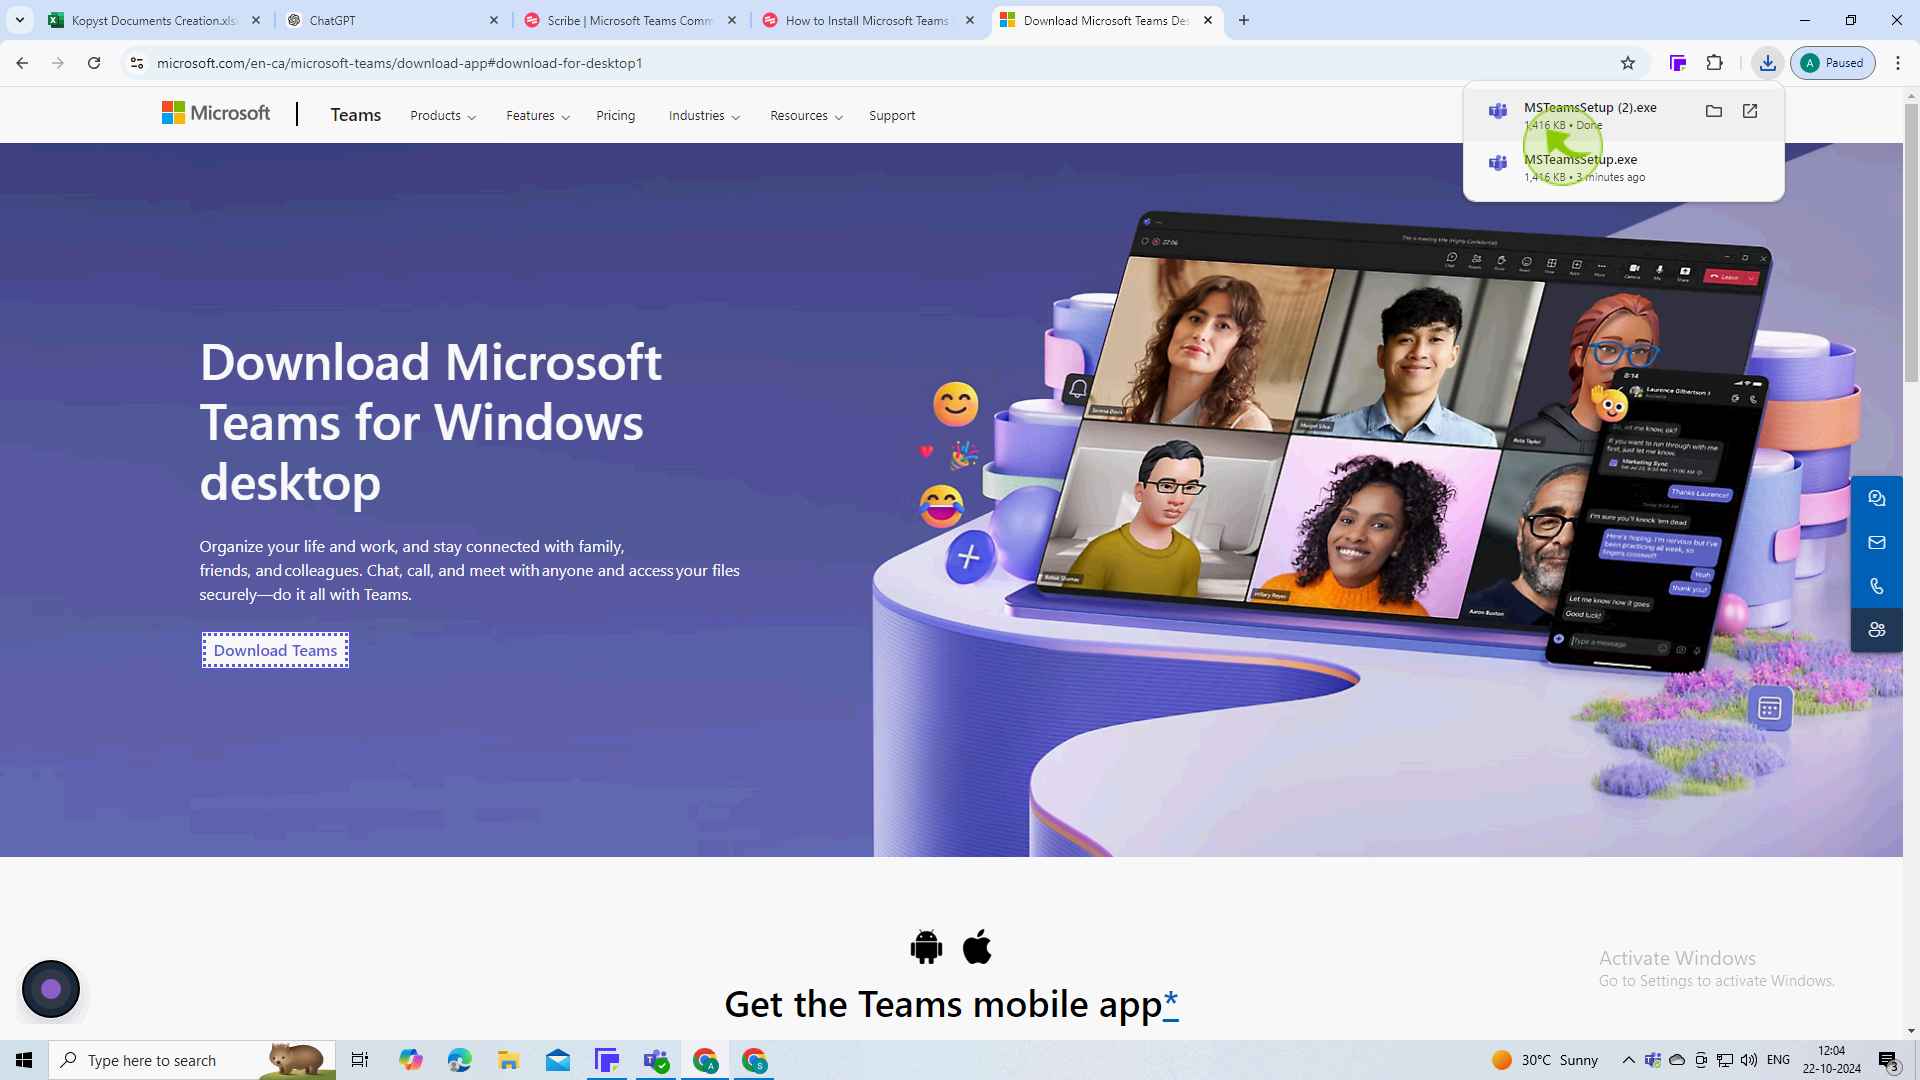
Task: Open MSTeamsSetup (2).exe file
Action: 1750,111
